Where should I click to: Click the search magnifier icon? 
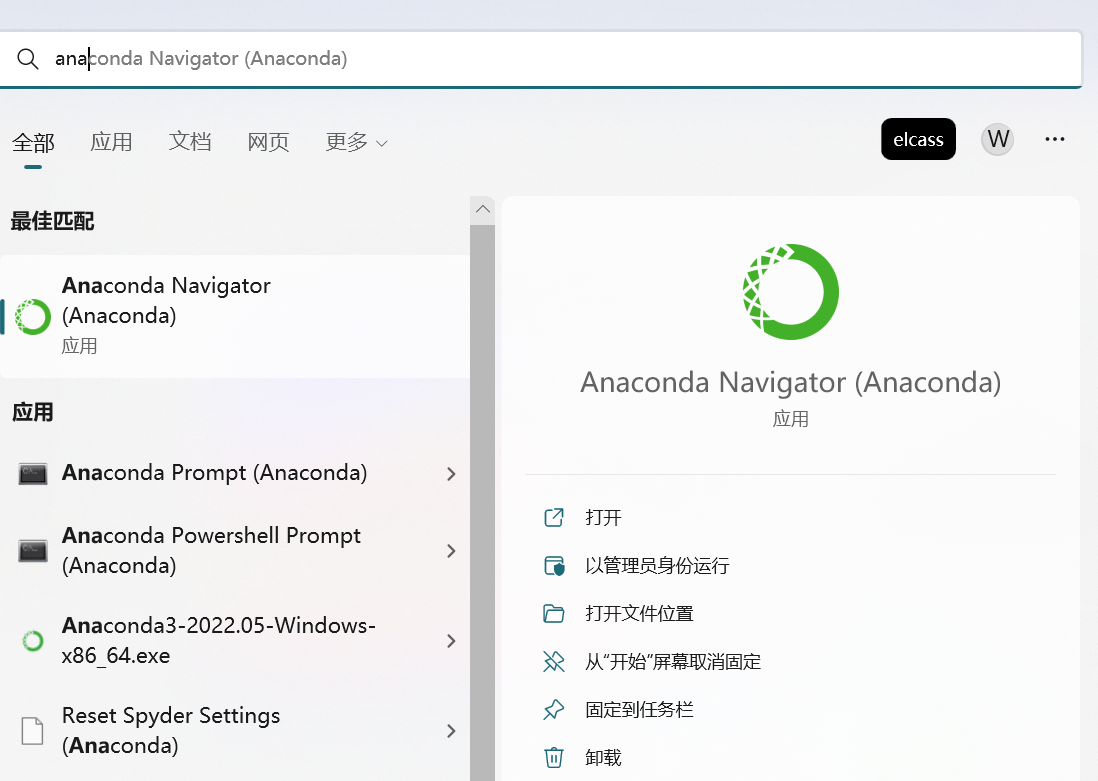click(28, 59)
